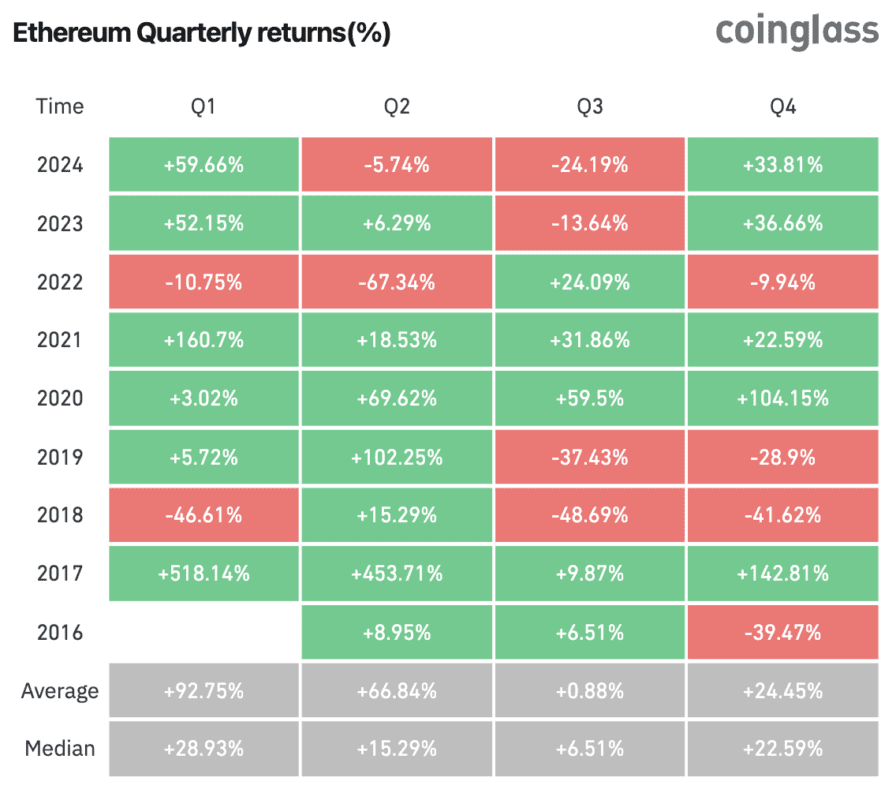Viewport: 896px width, 800px height.
Task: Click the 2024 Q3 -24.19% cell
Action: pos(590,165)
